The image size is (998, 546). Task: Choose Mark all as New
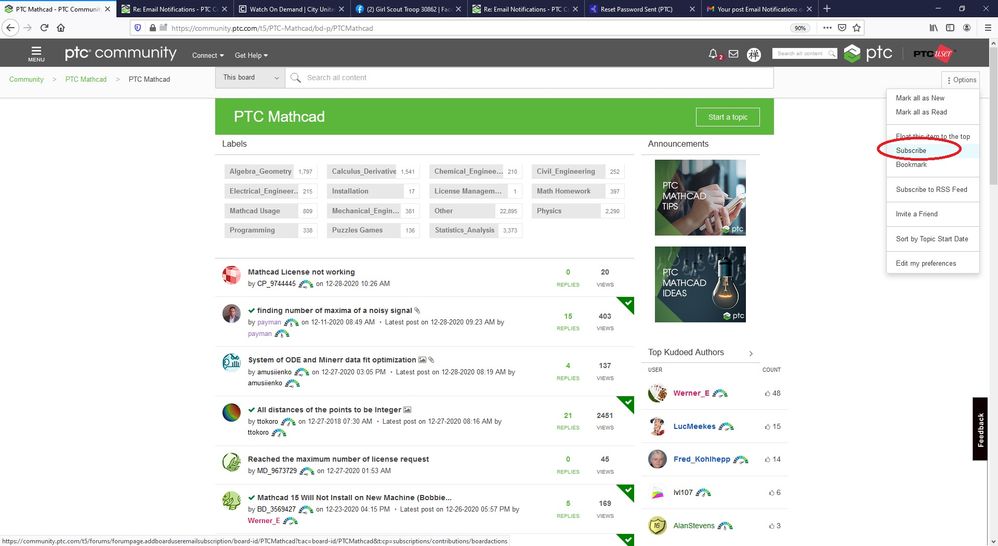(920, 98)
